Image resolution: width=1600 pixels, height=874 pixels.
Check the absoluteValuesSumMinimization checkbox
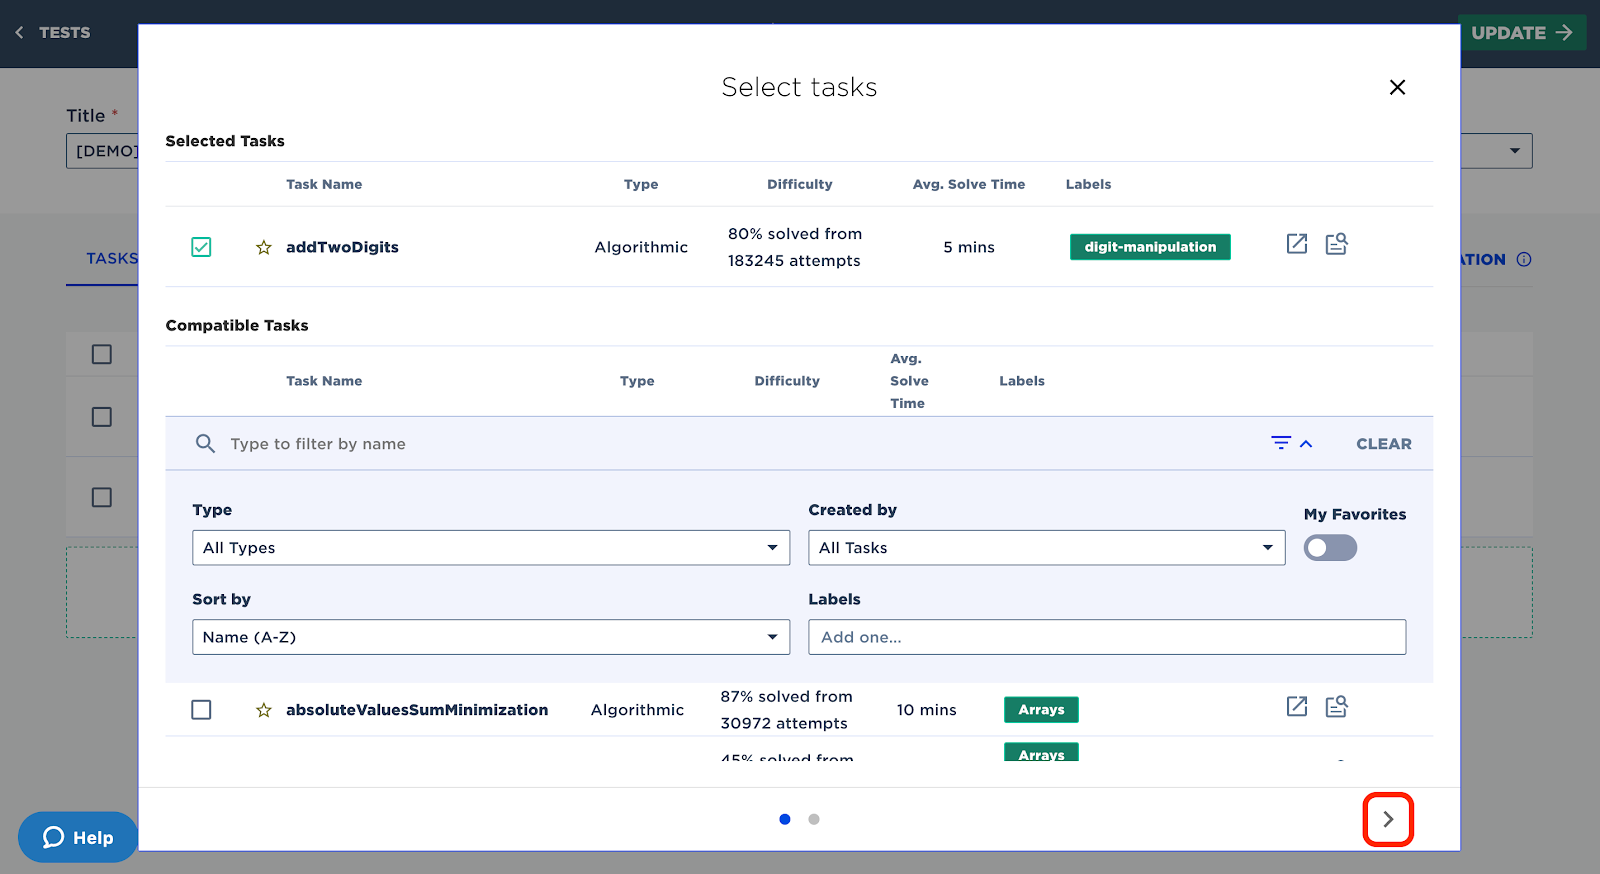[201, 710]
